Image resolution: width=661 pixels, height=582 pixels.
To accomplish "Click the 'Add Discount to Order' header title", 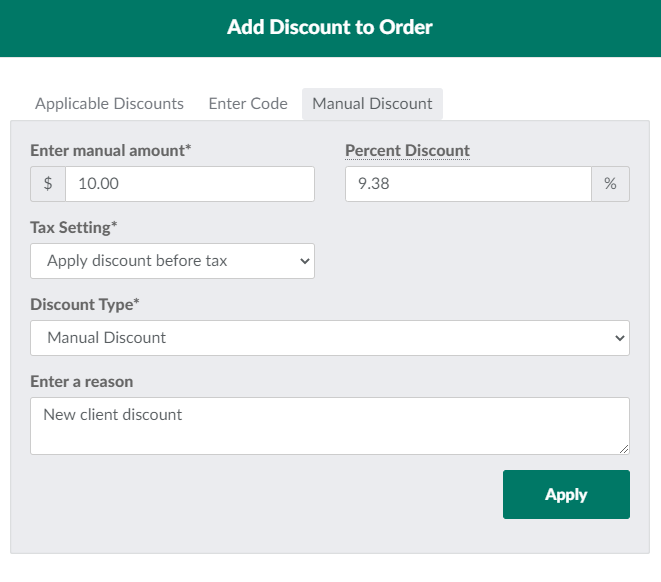I will (330, 27).
